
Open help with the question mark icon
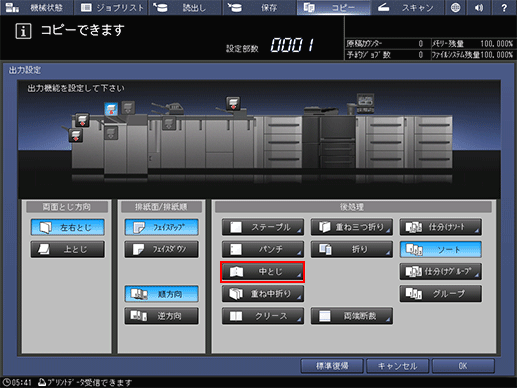click(504, 7)
